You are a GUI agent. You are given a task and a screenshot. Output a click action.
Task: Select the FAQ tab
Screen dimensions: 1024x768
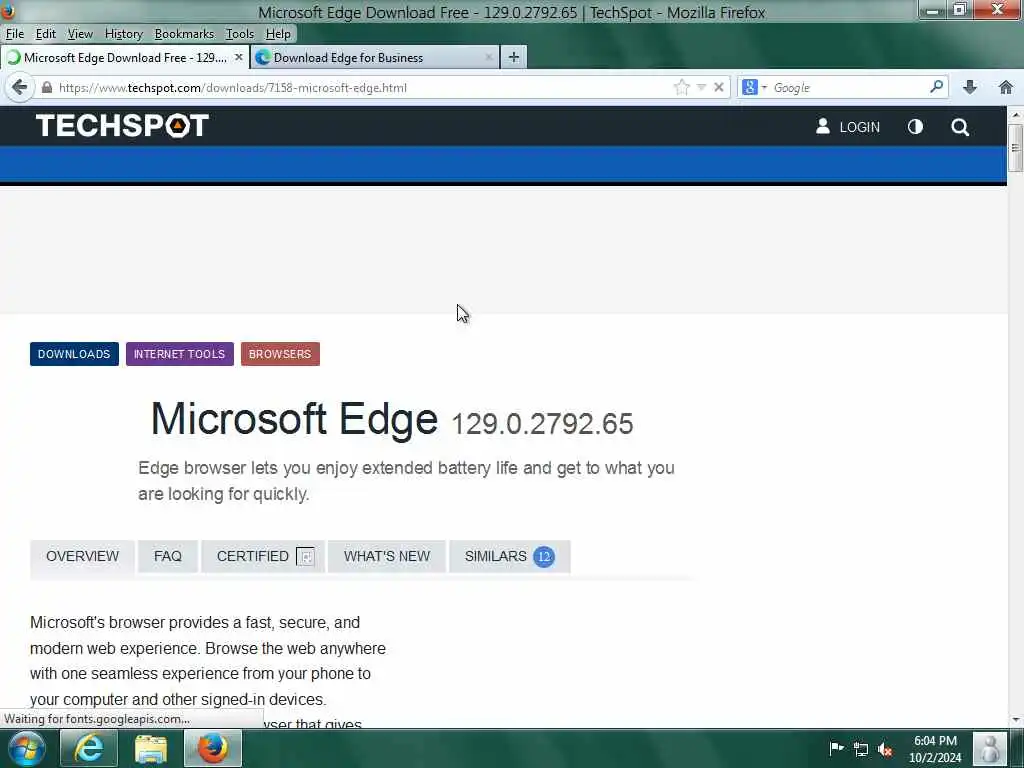point(168,556)
